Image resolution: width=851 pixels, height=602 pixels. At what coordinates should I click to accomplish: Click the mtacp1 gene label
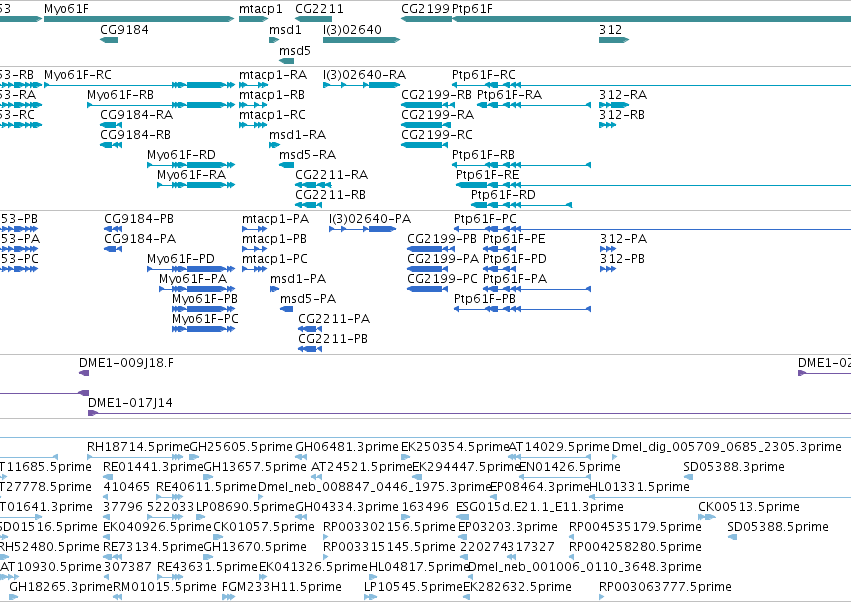[x=261, y=9]
